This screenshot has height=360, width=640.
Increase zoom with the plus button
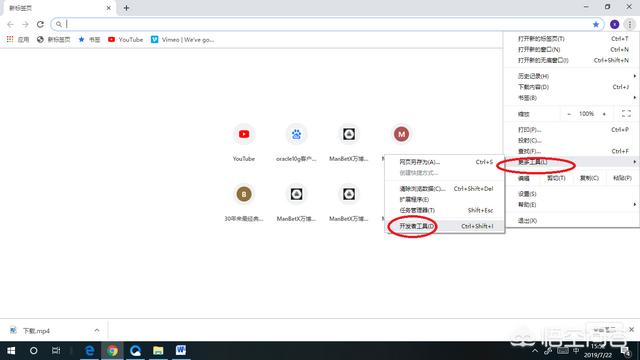coord(604,114)
